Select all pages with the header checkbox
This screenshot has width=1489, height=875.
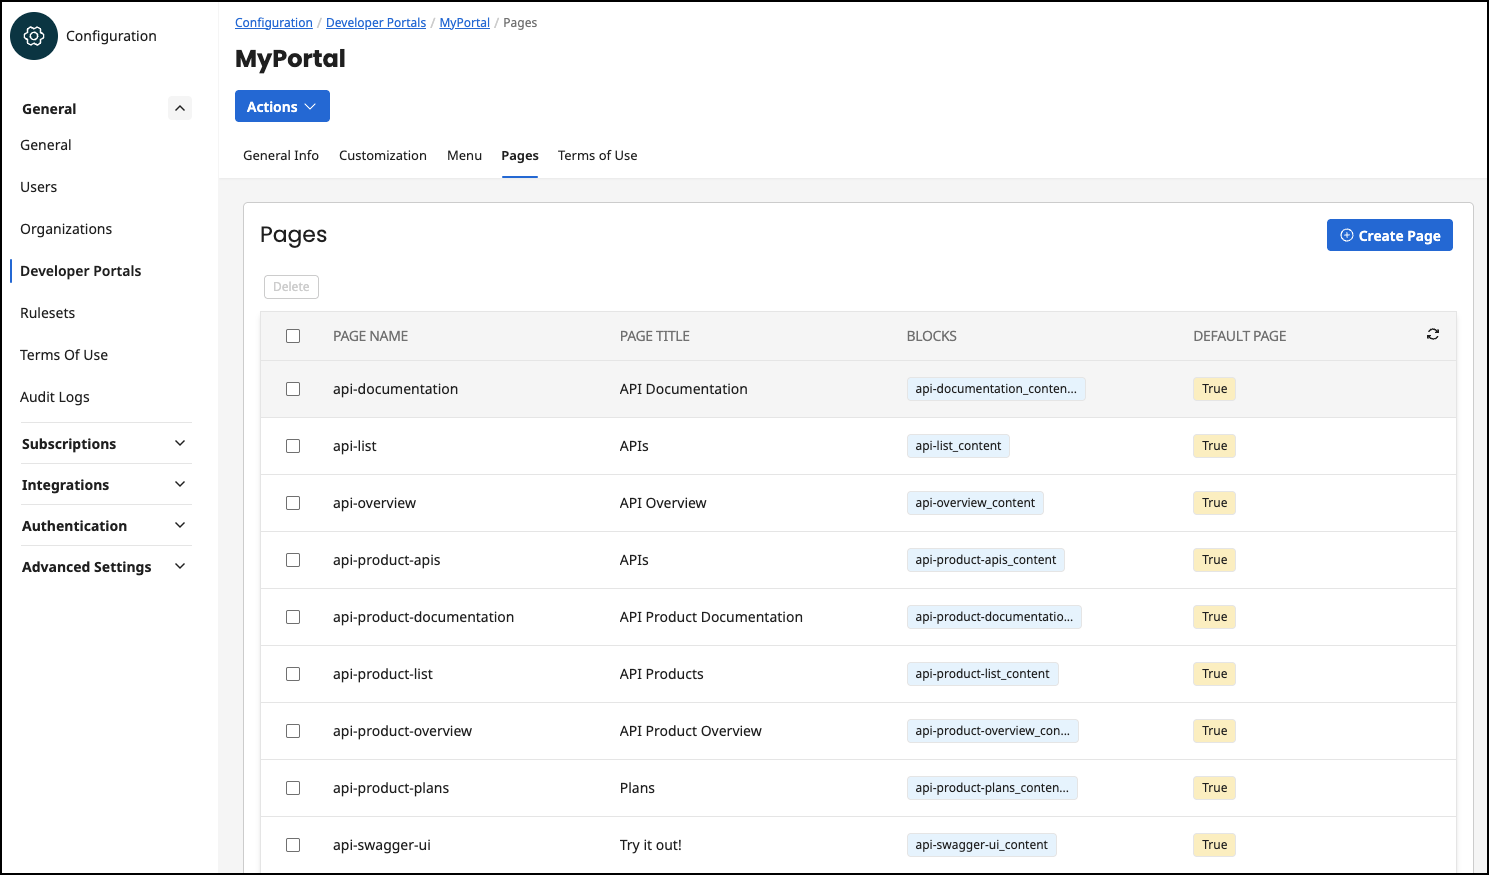292,335
